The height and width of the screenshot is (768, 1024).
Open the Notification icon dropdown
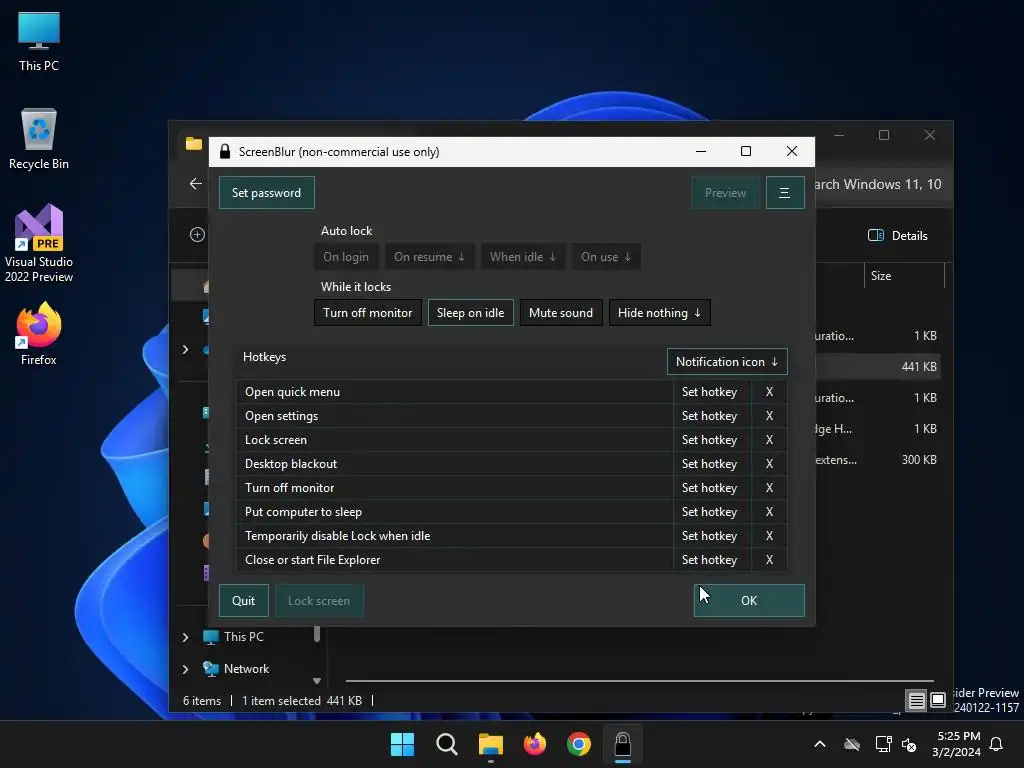[727, 362]
